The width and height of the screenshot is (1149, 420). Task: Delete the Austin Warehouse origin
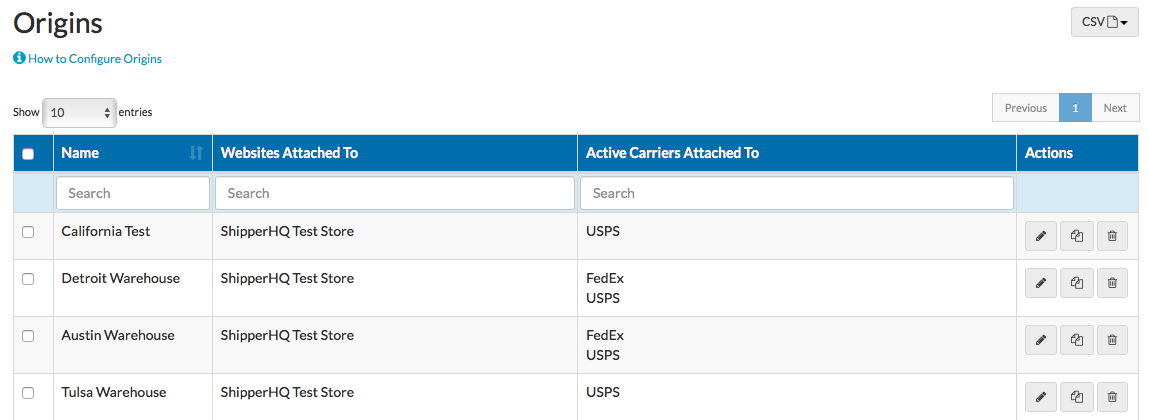point(1112,340)
